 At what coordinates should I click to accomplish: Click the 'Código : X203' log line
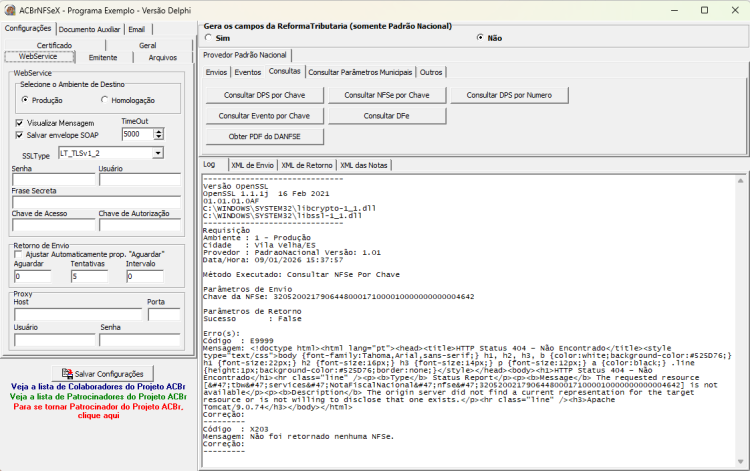[236, 429]
